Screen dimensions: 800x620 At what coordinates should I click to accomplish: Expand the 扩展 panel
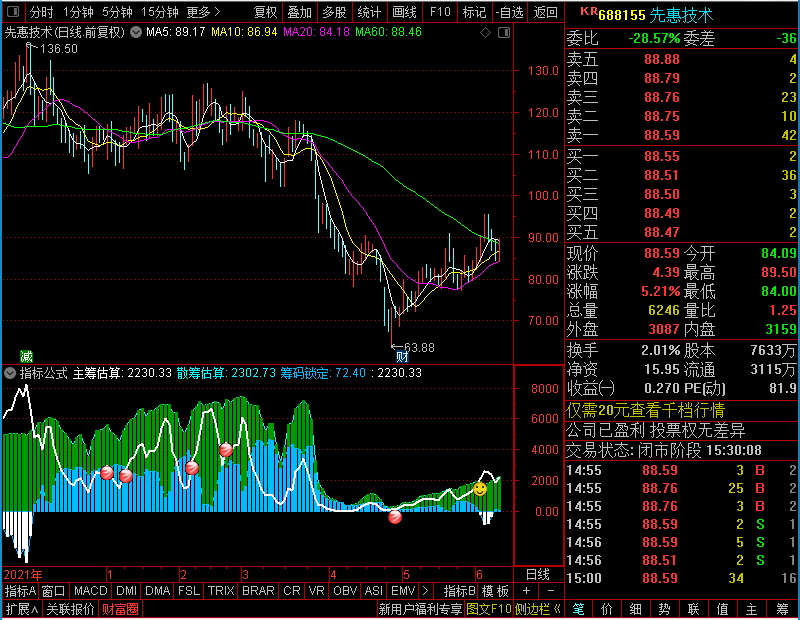[22, 609]
